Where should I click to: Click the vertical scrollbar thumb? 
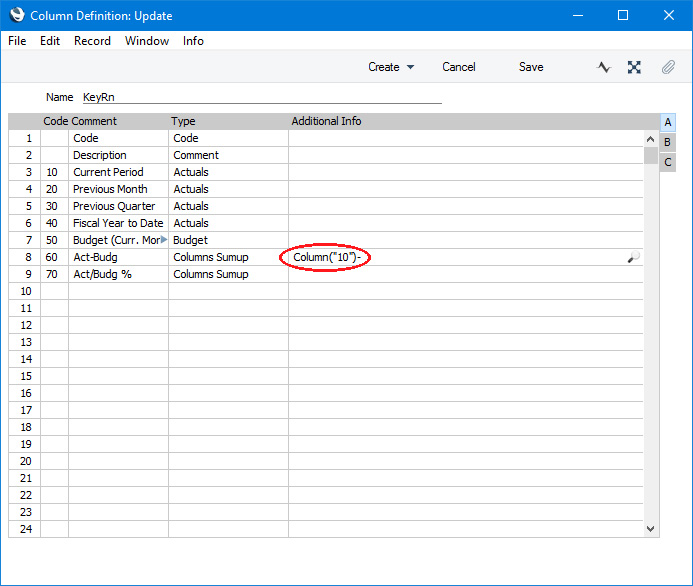coord(650,156)
